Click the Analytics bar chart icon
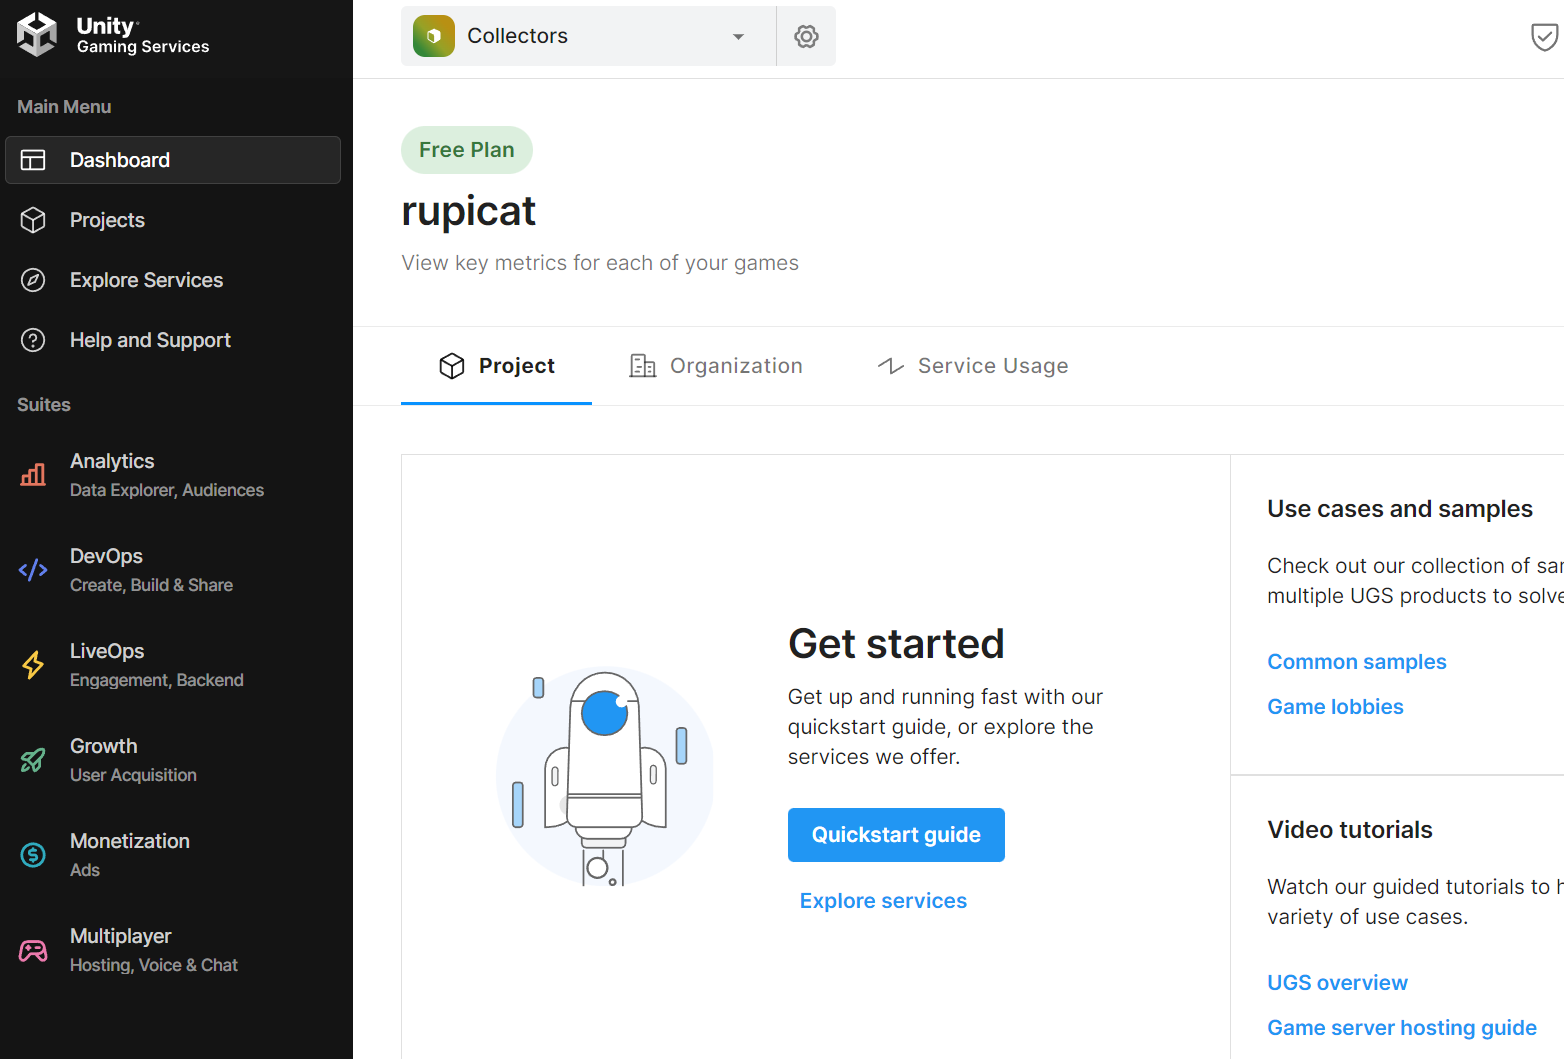Viewport: 1564px width, 1059px height. pos(33,474)
